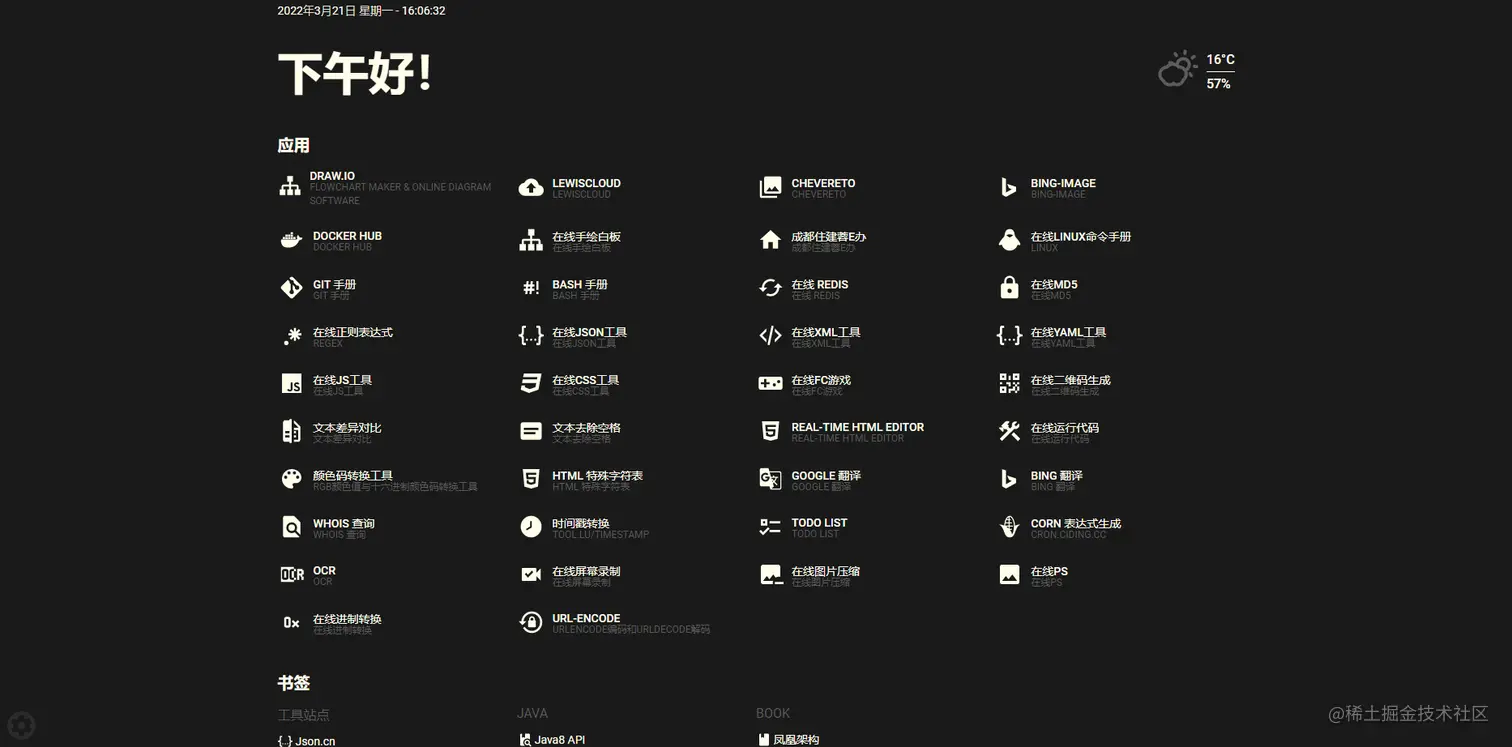Open the GOOGLE 翻译 link

coord(825,476)
